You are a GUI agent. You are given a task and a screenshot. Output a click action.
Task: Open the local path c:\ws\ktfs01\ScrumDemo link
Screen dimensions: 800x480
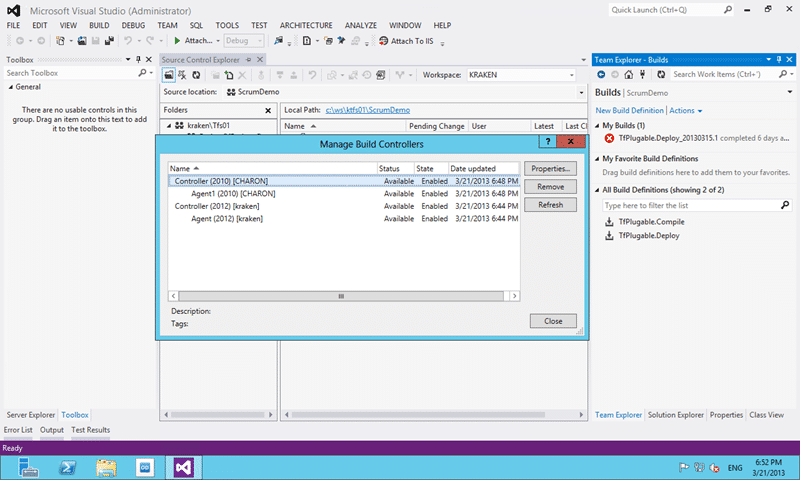368,110
